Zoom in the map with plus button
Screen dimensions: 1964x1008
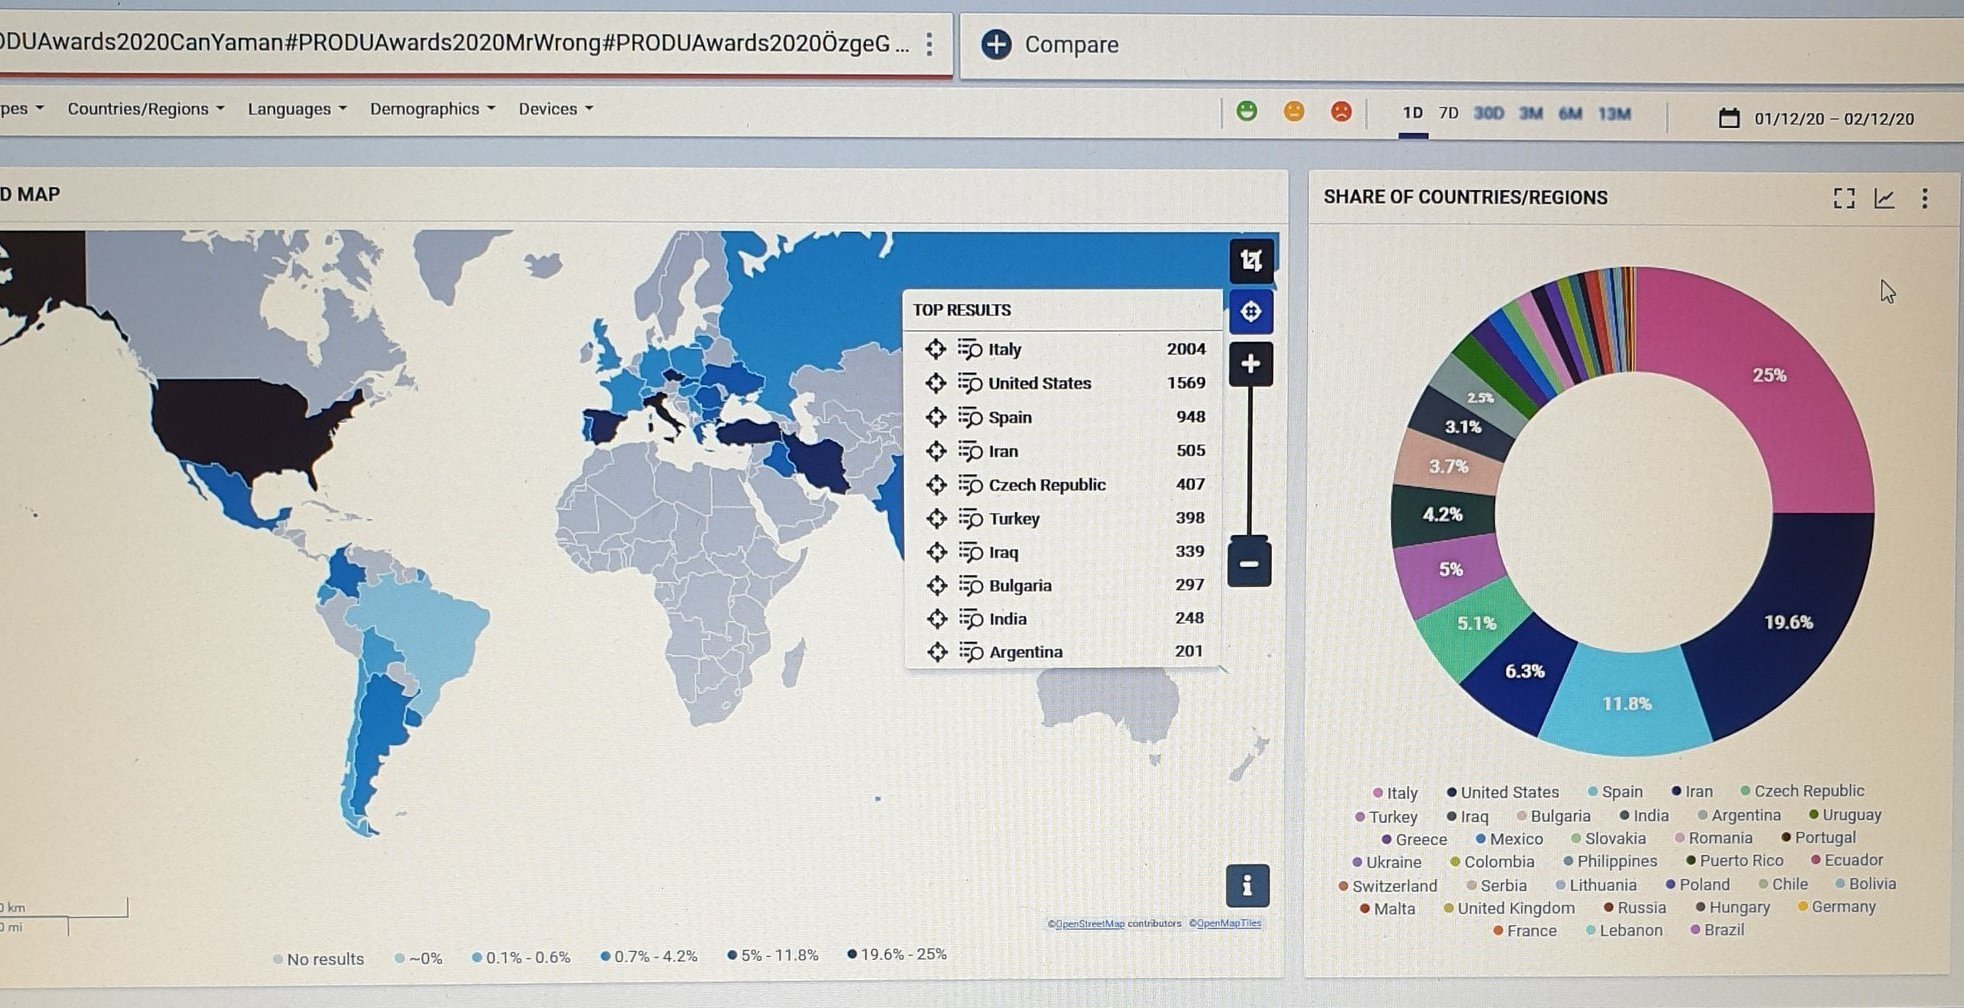[x=1250, y=364]
